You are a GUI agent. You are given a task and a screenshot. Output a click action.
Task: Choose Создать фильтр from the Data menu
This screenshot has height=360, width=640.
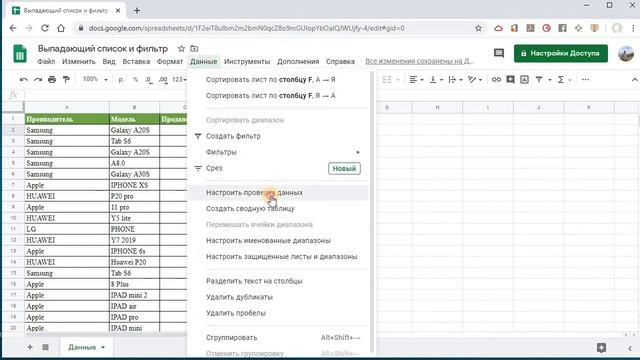[278, 136]
